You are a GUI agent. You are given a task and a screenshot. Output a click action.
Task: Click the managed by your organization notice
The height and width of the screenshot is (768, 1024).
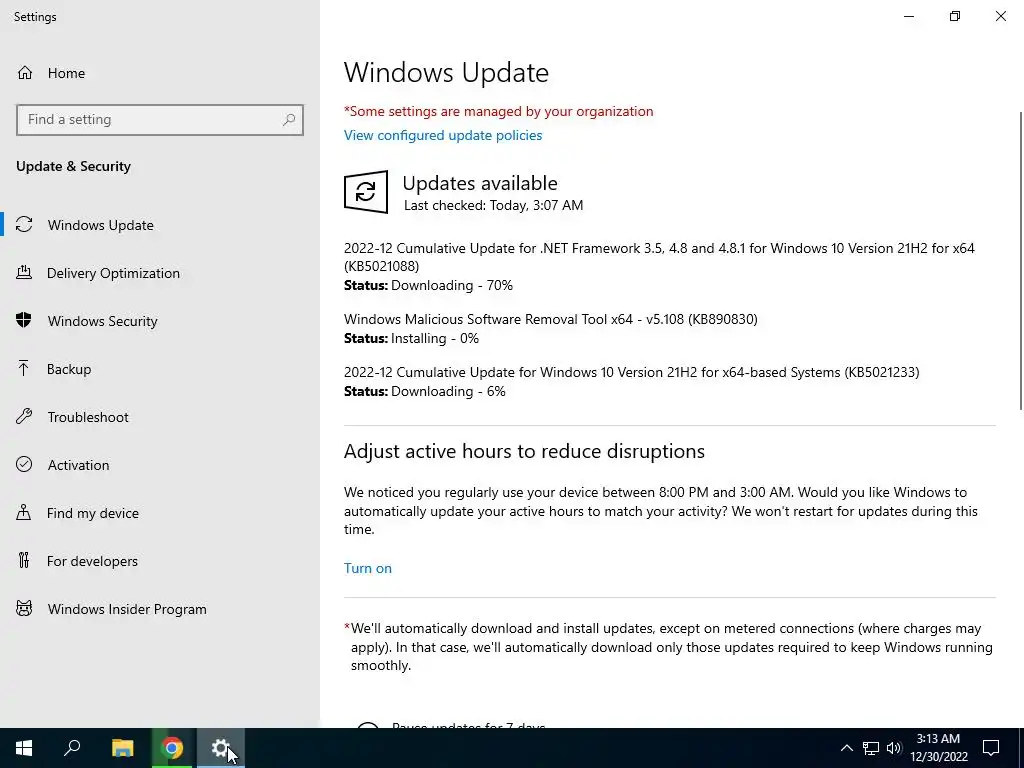tap(498, 111)
